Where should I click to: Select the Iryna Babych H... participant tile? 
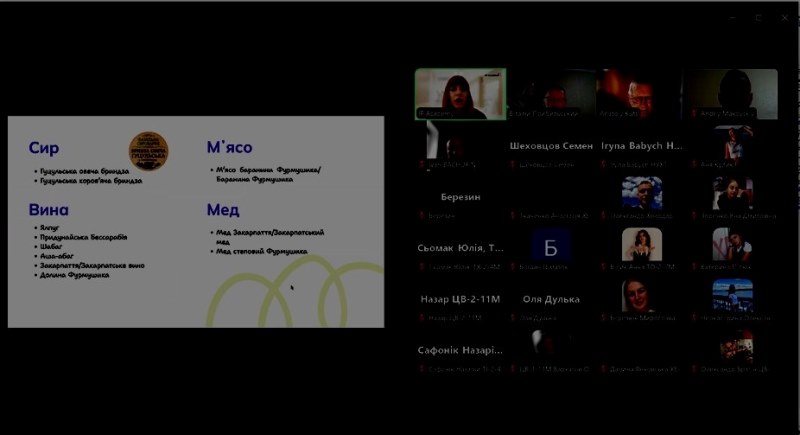point(641,146)
